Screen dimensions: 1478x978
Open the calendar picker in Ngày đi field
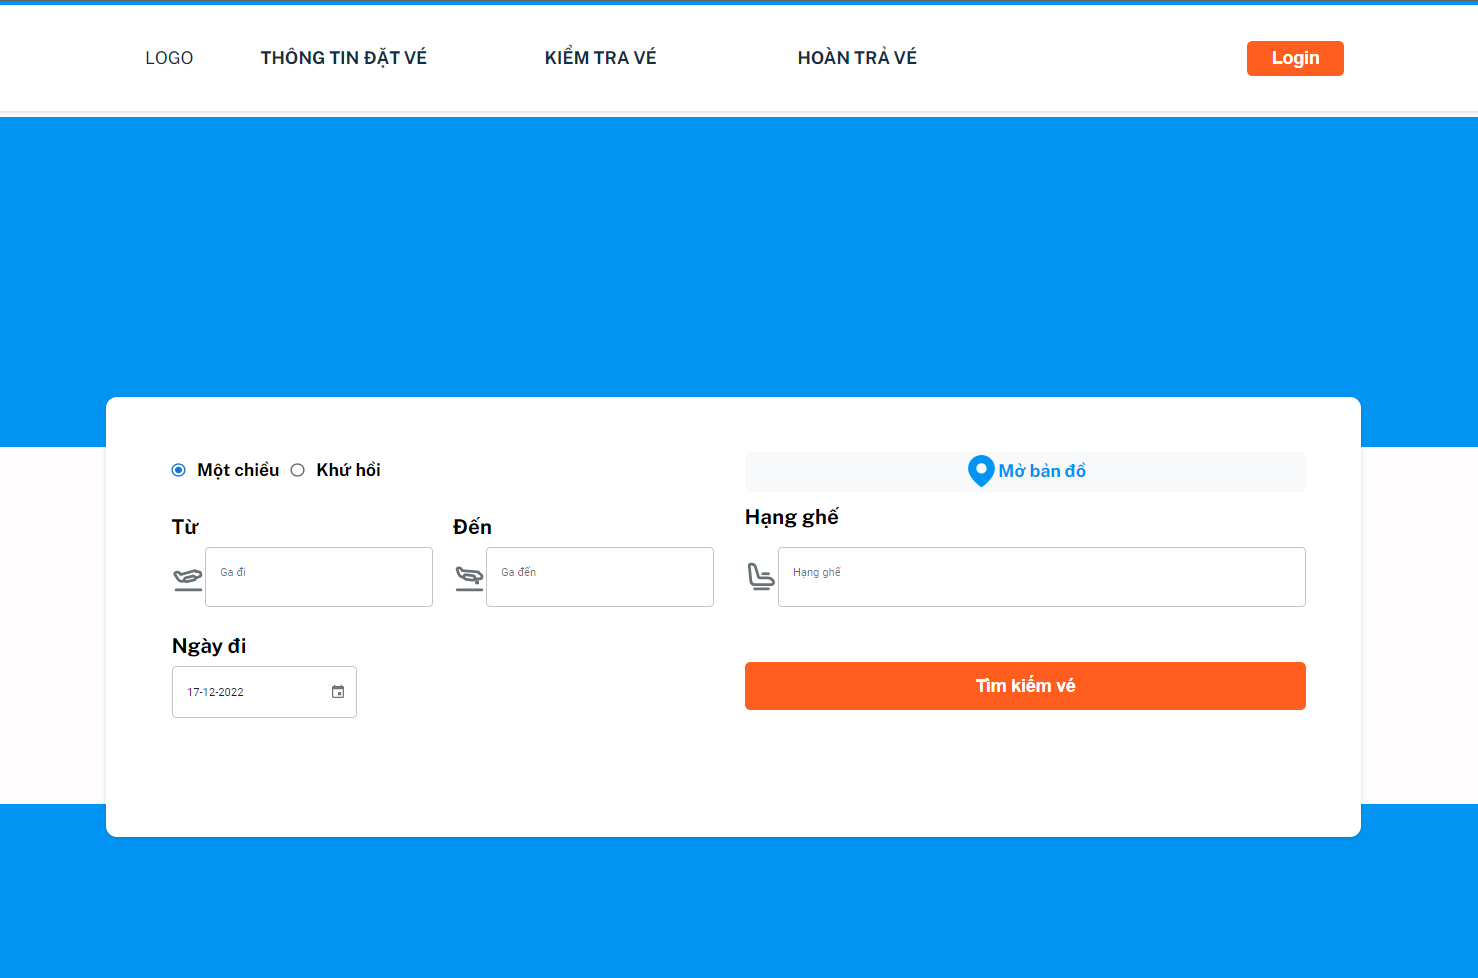(x=337, y=691)
